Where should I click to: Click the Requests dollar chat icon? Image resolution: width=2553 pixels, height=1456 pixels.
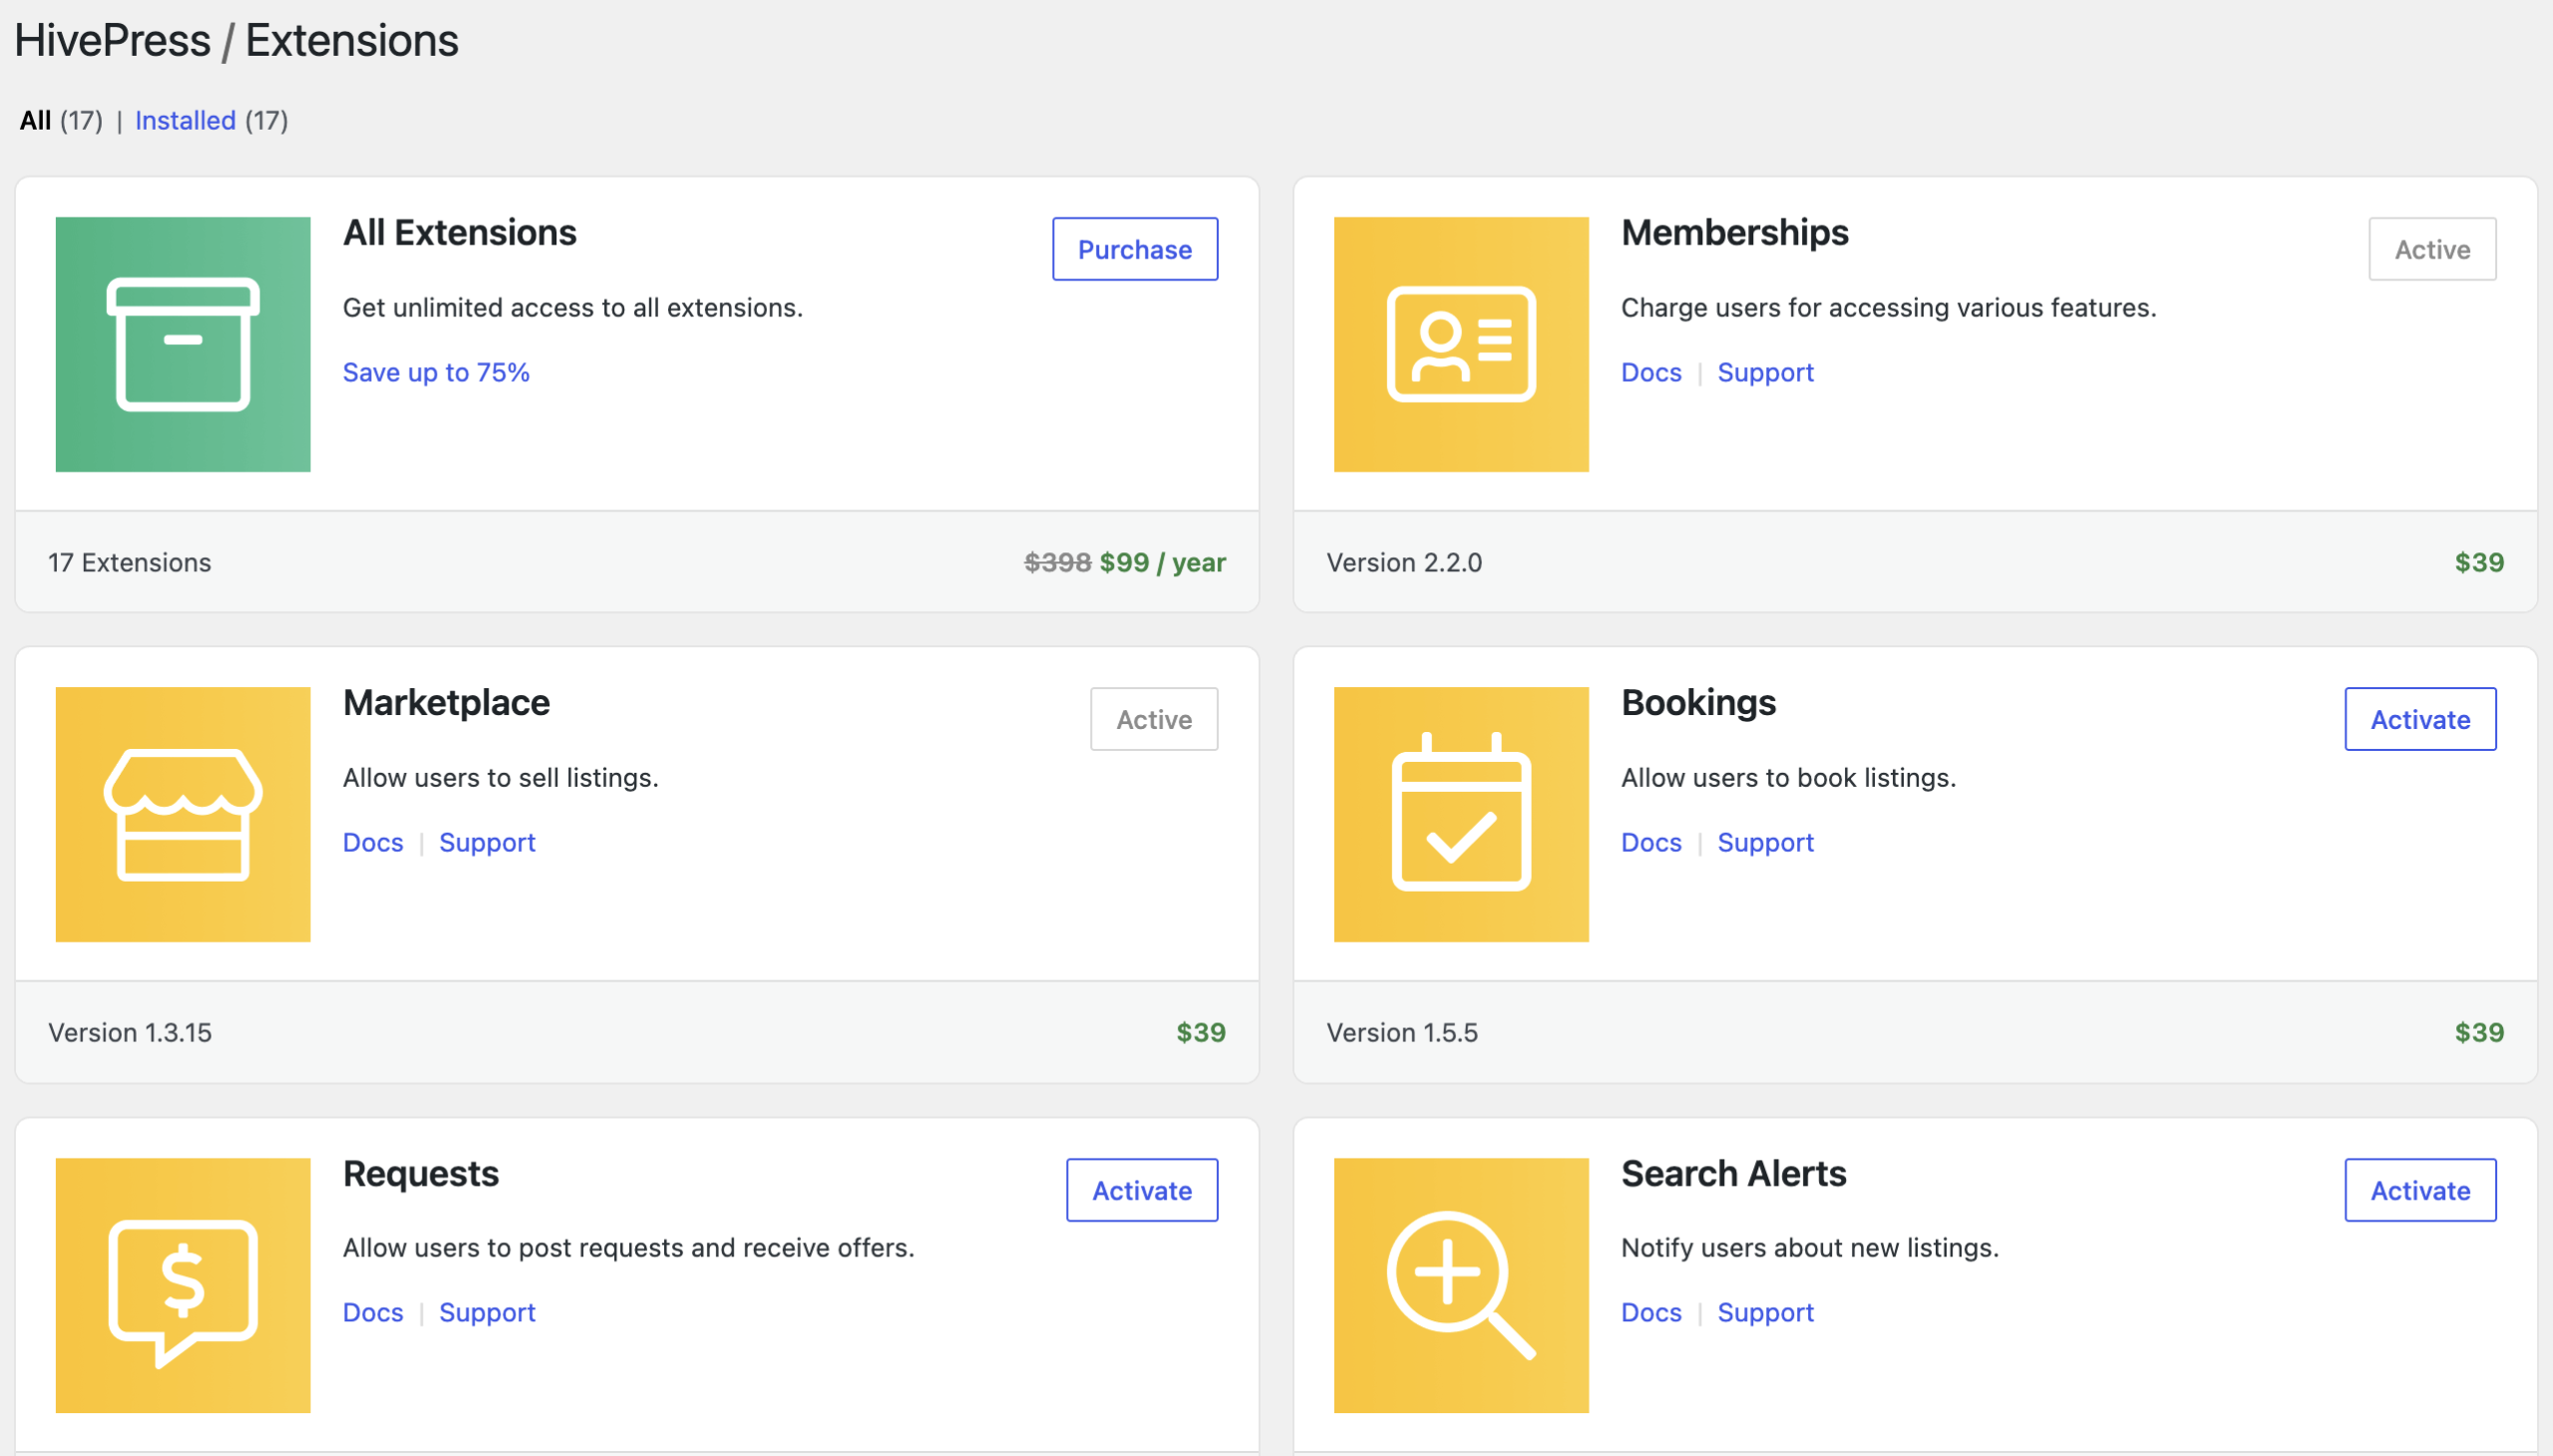183,1285
